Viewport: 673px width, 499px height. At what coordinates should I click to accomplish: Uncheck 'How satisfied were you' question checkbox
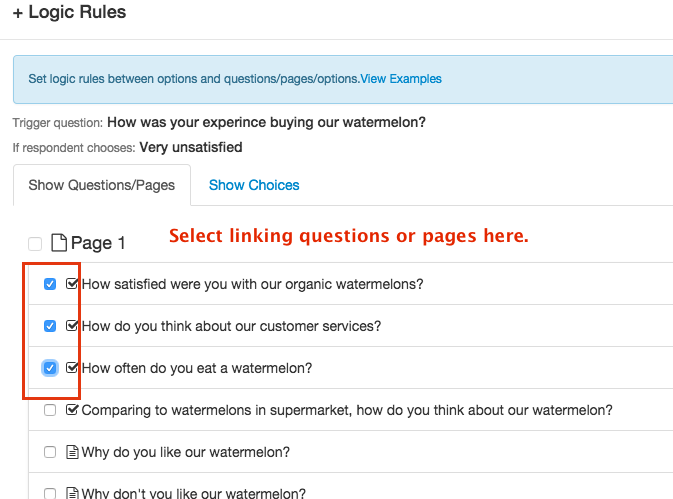(x=50, y=284)
